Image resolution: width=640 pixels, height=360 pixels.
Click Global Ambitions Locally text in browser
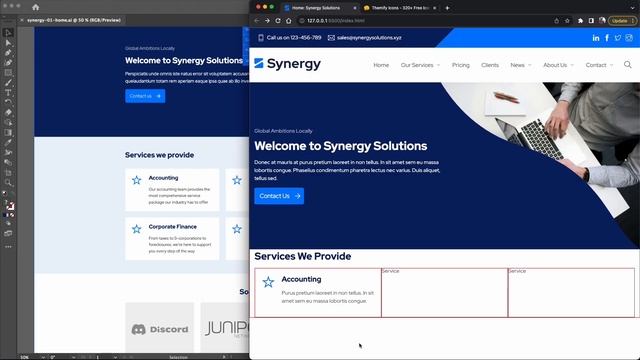point(283,131)
